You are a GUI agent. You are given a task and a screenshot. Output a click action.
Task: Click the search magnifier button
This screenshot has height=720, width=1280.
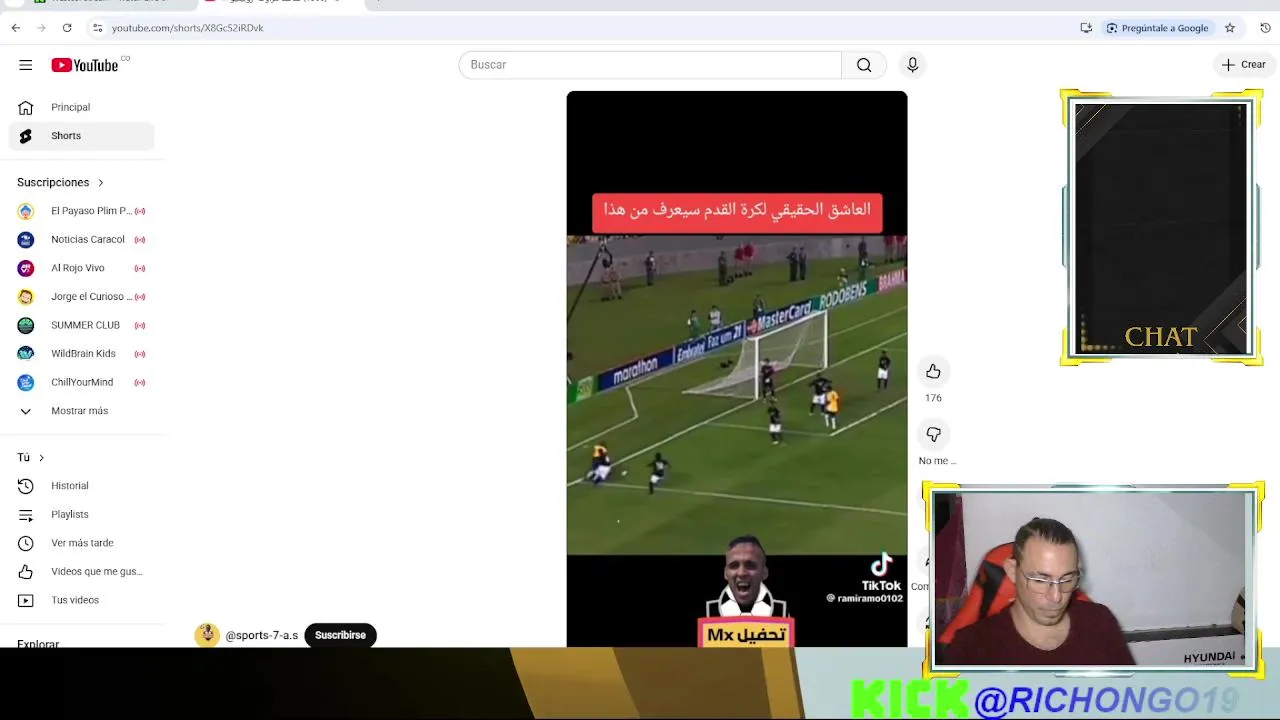[x=864, y=65]
